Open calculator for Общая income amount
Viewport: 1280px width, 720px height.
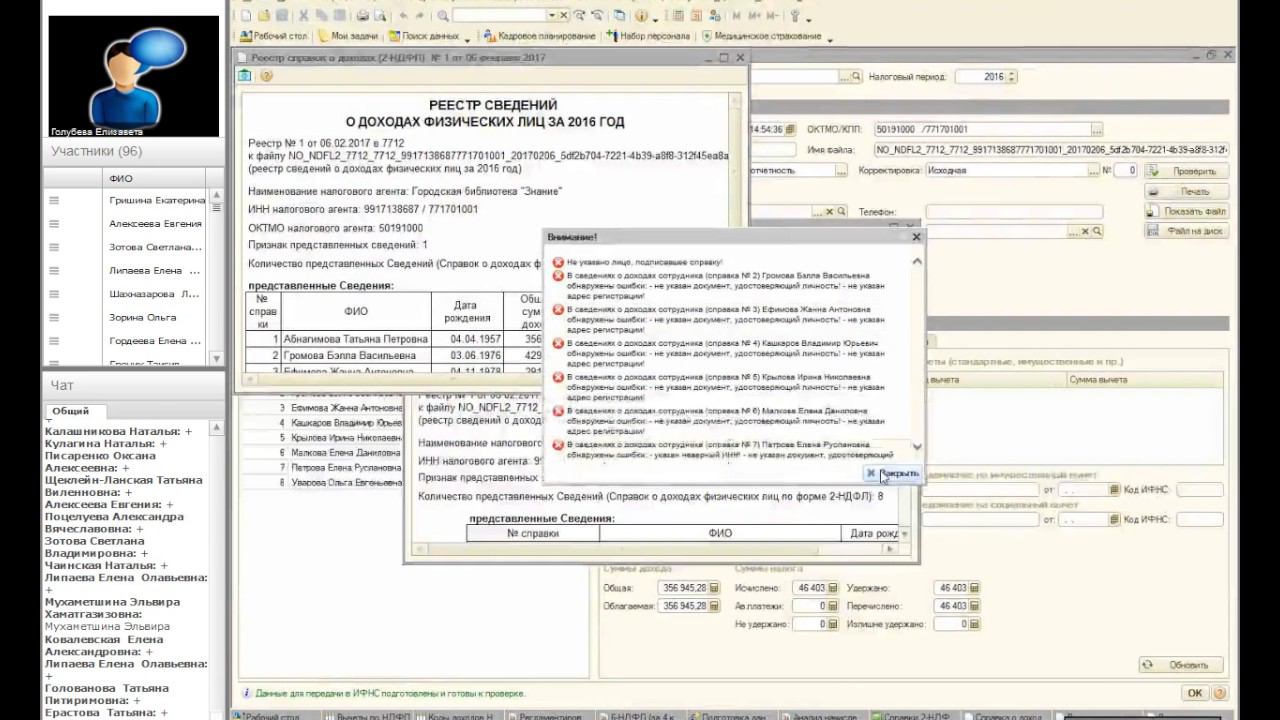[714, 588]
